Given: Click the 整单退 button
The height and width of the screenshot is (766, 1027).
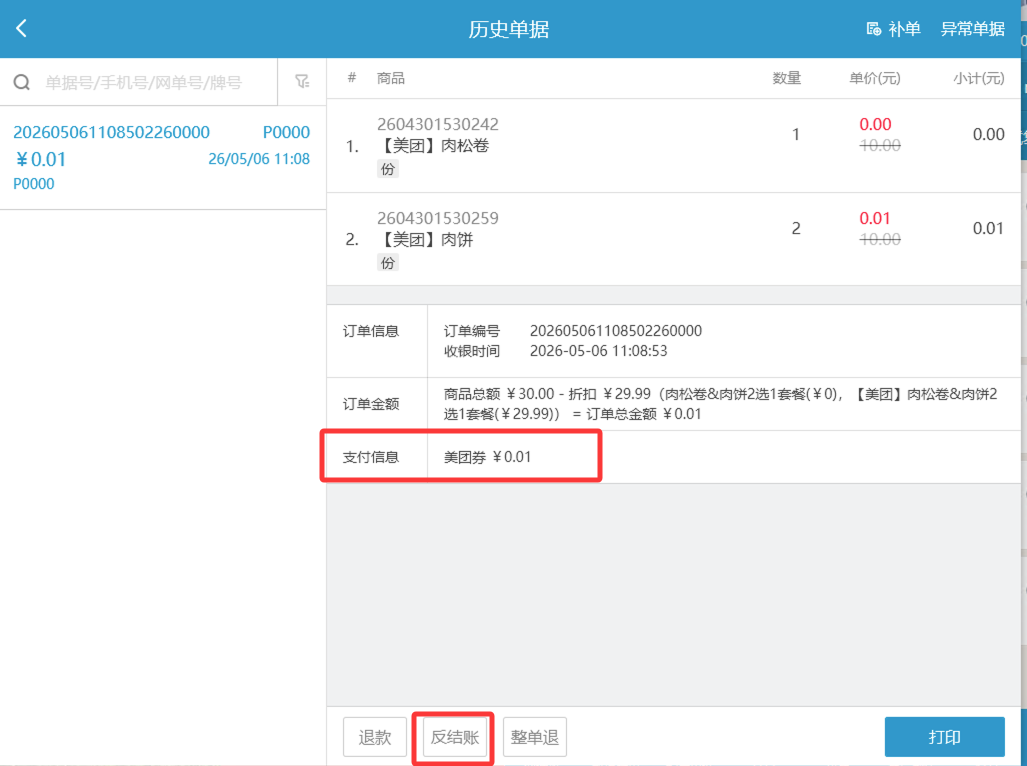Looking at the screenshot, I should pos(534,737).
